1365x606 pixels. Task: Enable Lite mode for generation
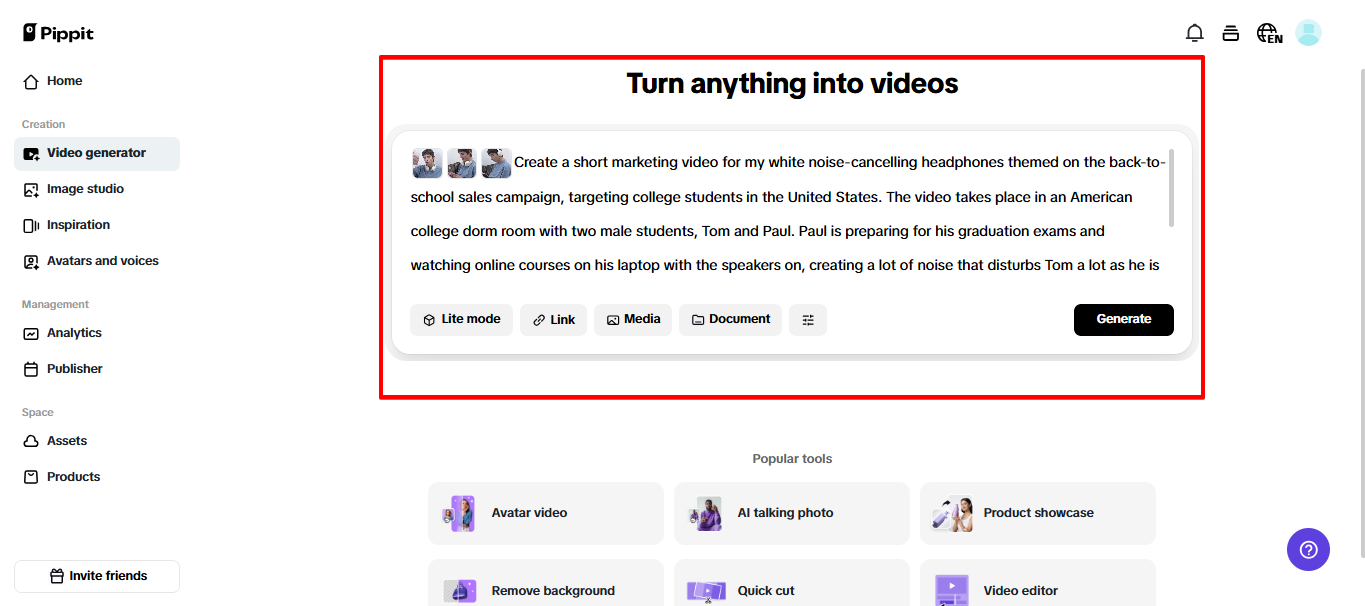click(x=461, y=319)
